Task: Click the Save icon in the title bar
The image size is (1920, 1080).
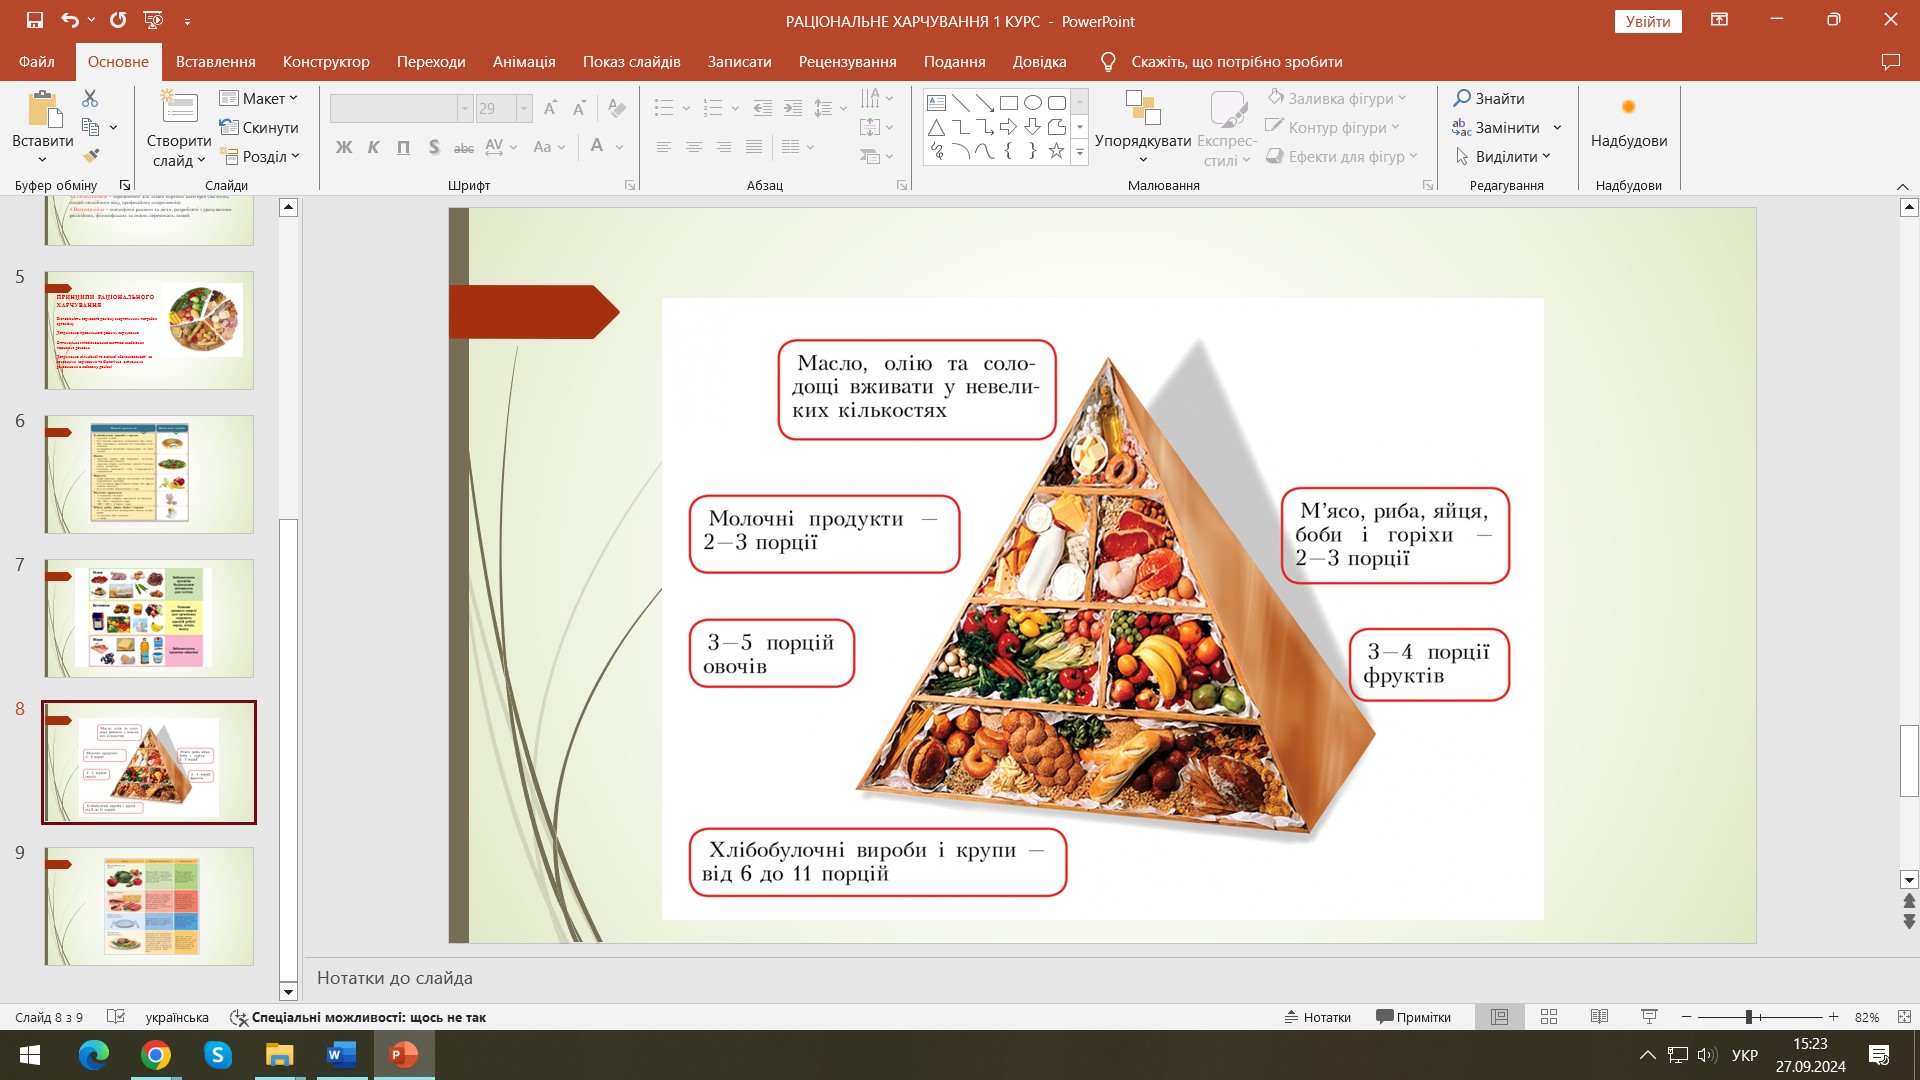Action: 35,20
